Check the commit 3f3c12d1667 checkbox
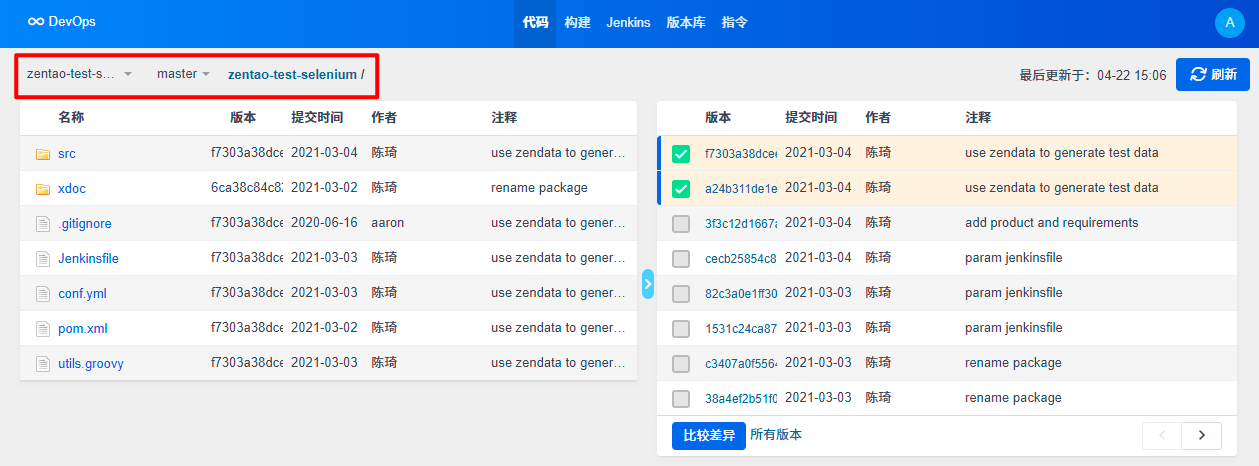 pyautogui.click(x=681, y=224)
